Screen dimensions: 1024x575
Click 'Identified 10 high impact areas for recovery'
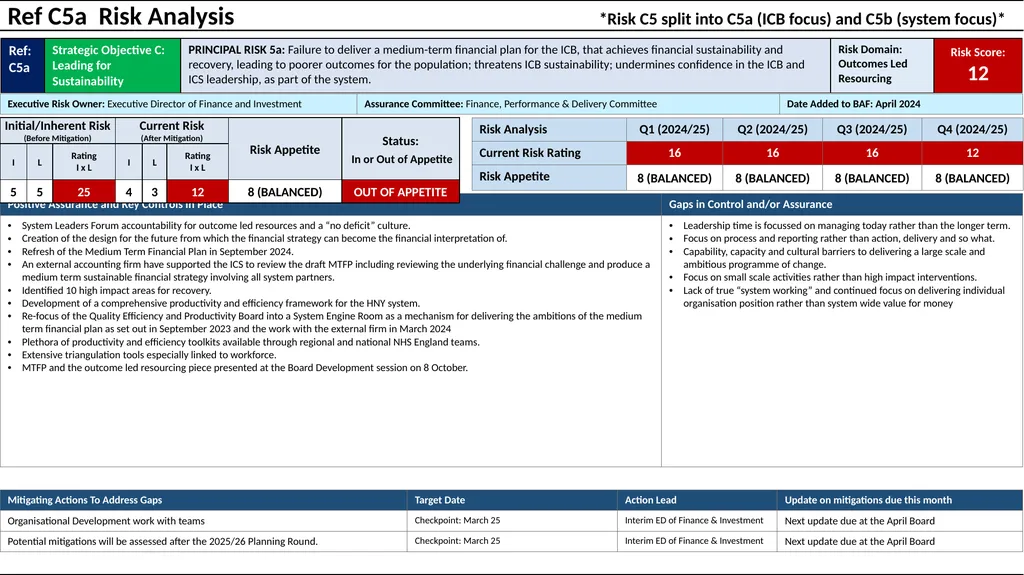coord(116,290)
